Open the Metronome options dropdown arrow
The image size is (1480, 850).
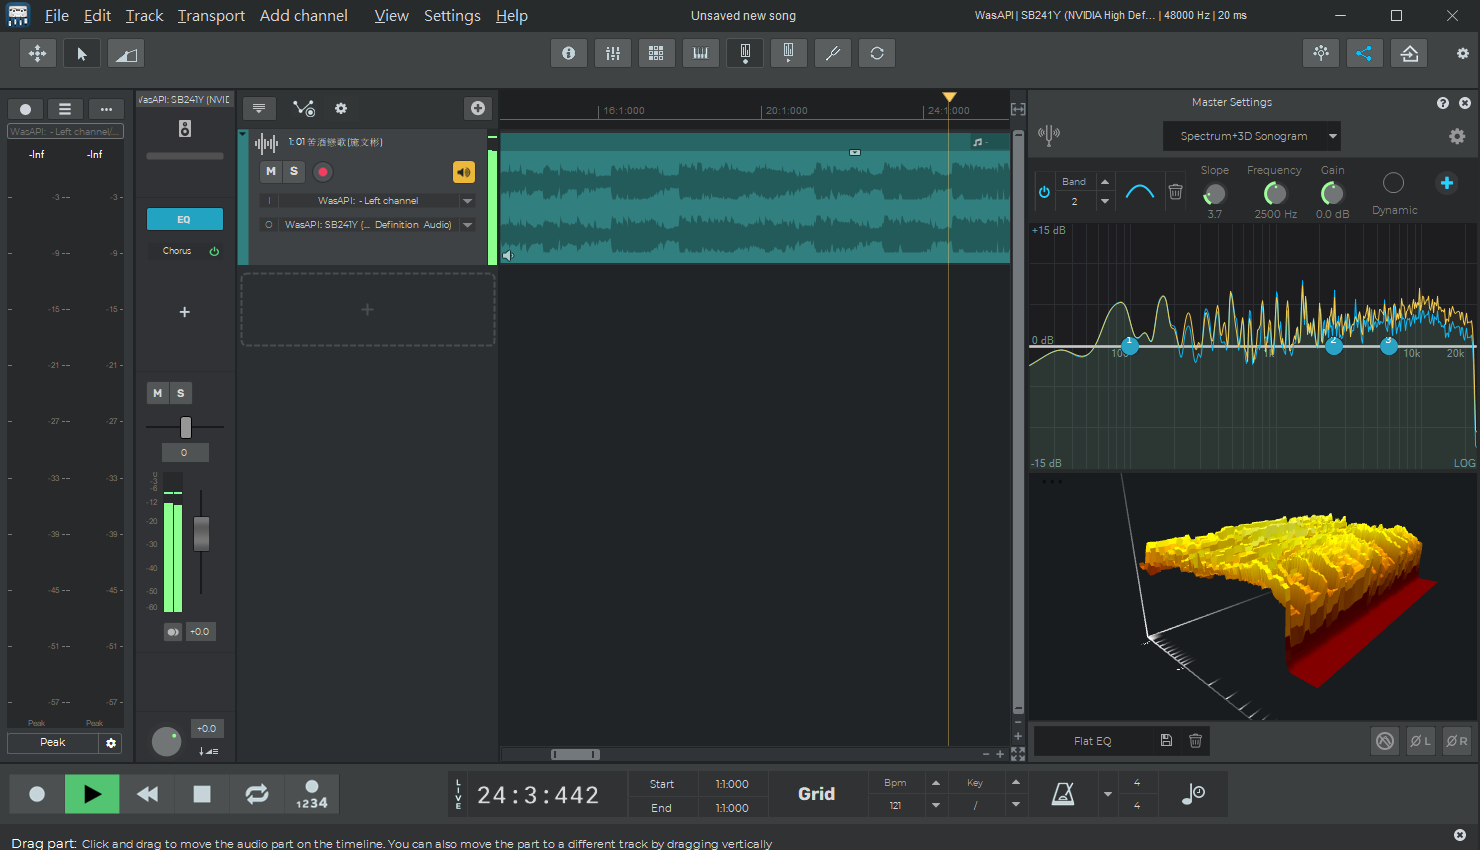click(1107, 794)
